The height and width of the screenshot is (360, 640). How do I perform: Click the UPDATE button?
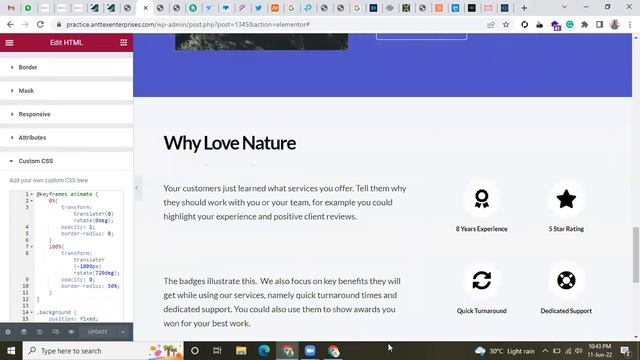(98, 332)
